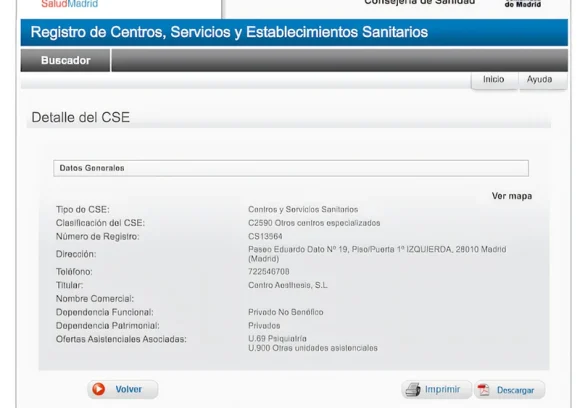This screenshot has height=408, width=580.
Task: Click Privado No Benéfico value
Action: pos(286,312)
